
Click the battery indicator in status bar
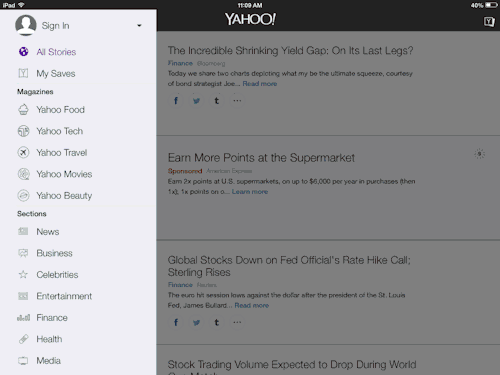point(491,5)
